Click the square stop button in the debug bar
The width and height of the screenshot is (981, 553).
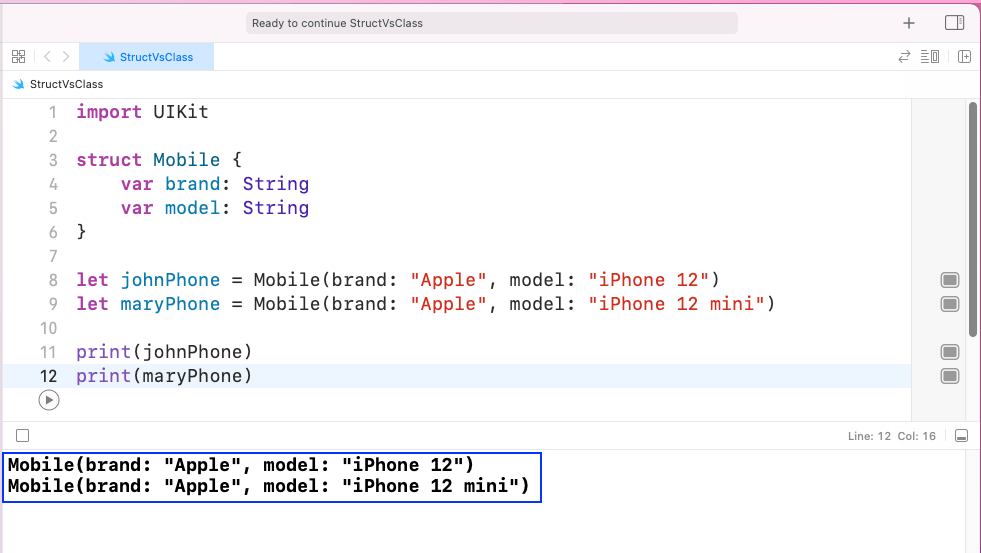click(x=23, y=436)
